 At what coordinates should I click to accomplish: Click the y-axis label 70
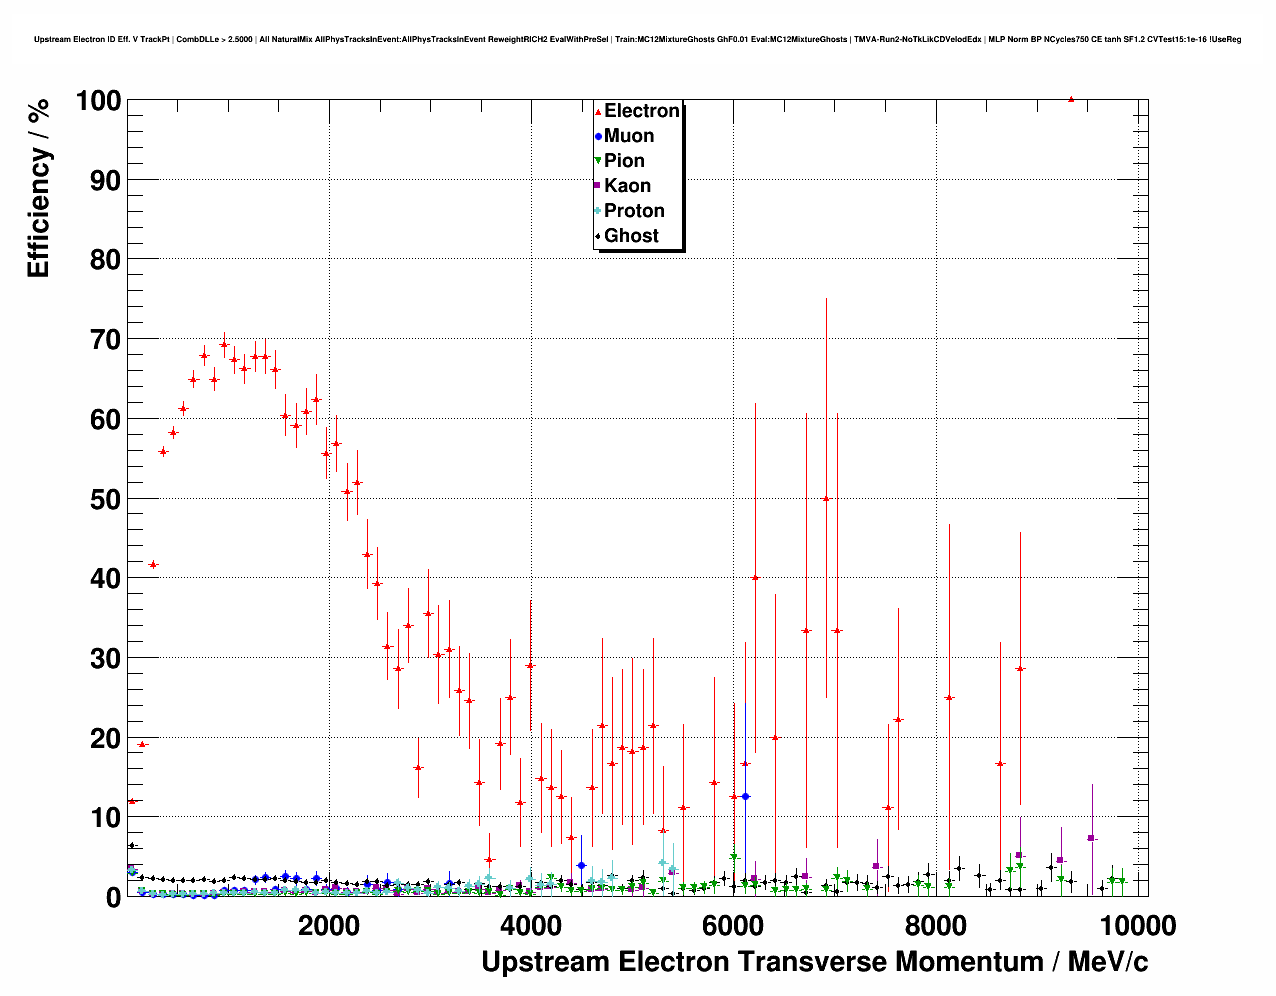coord(106,340)
